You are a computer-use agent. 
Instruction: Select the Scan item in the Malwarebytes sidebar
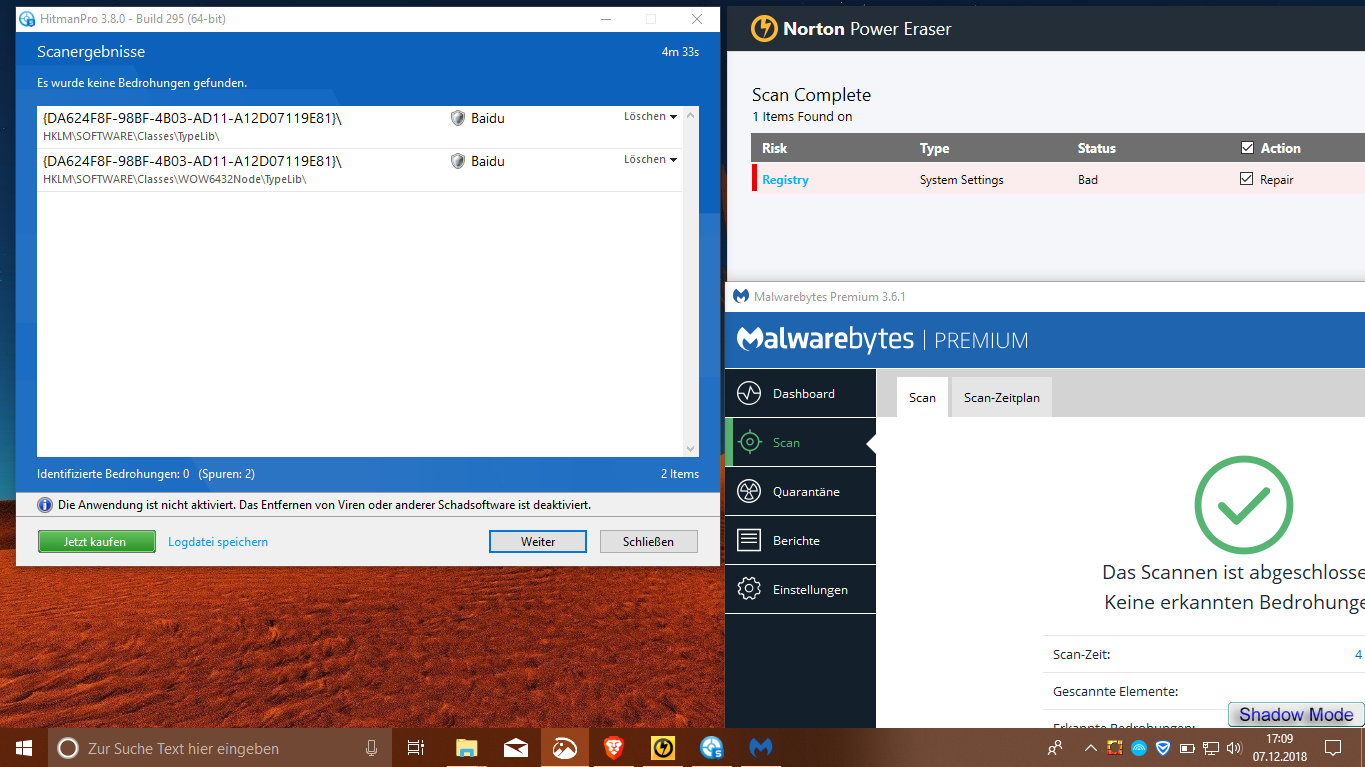[800, 442]
